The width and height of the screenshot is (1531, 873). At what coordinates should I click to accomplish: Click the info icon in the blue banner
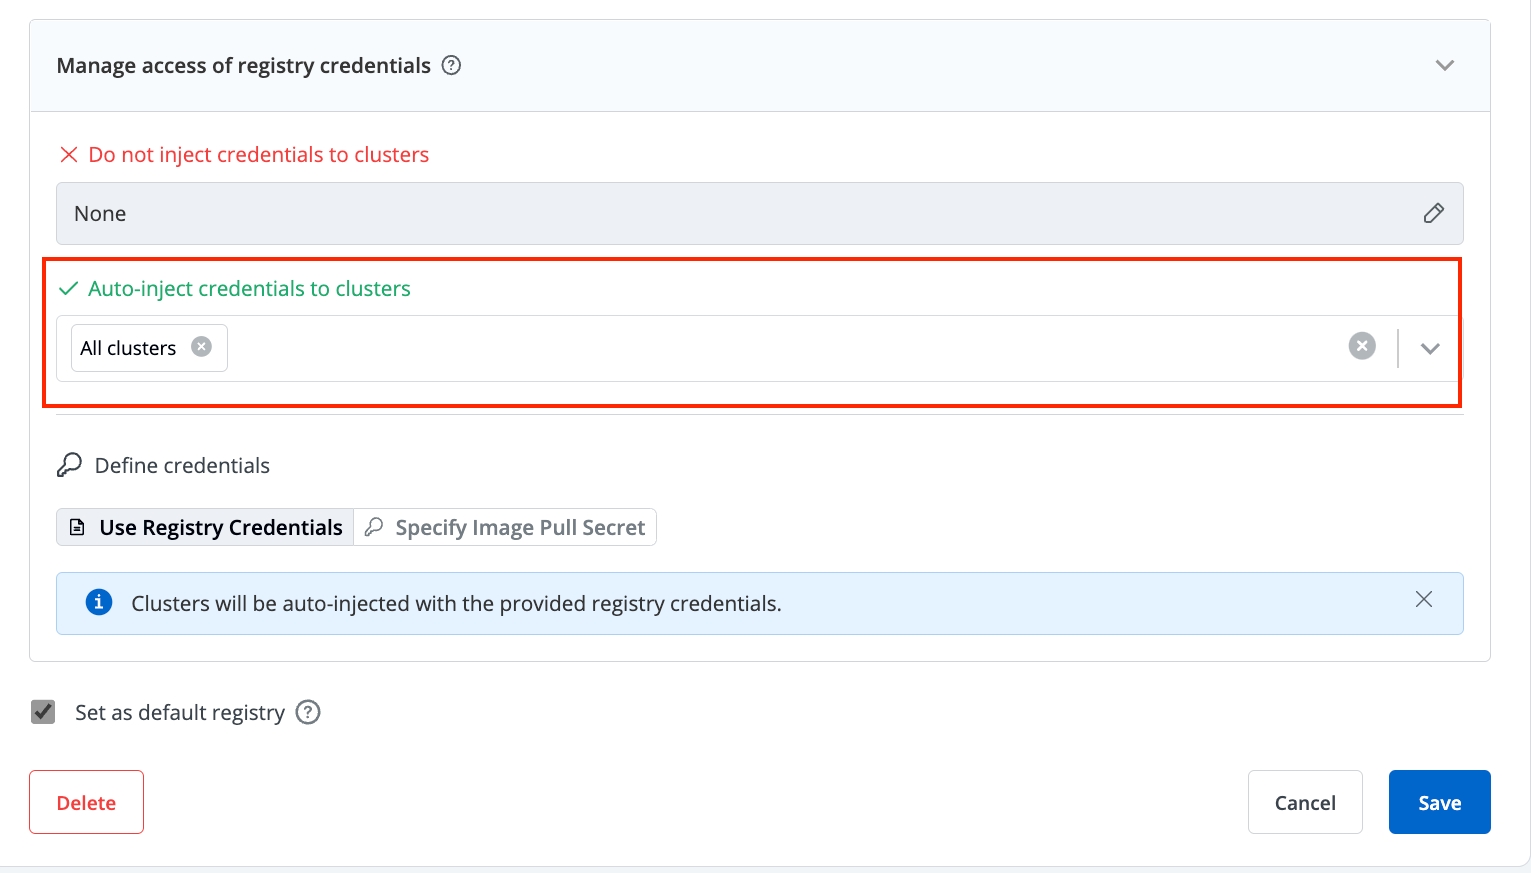[99, 602]
